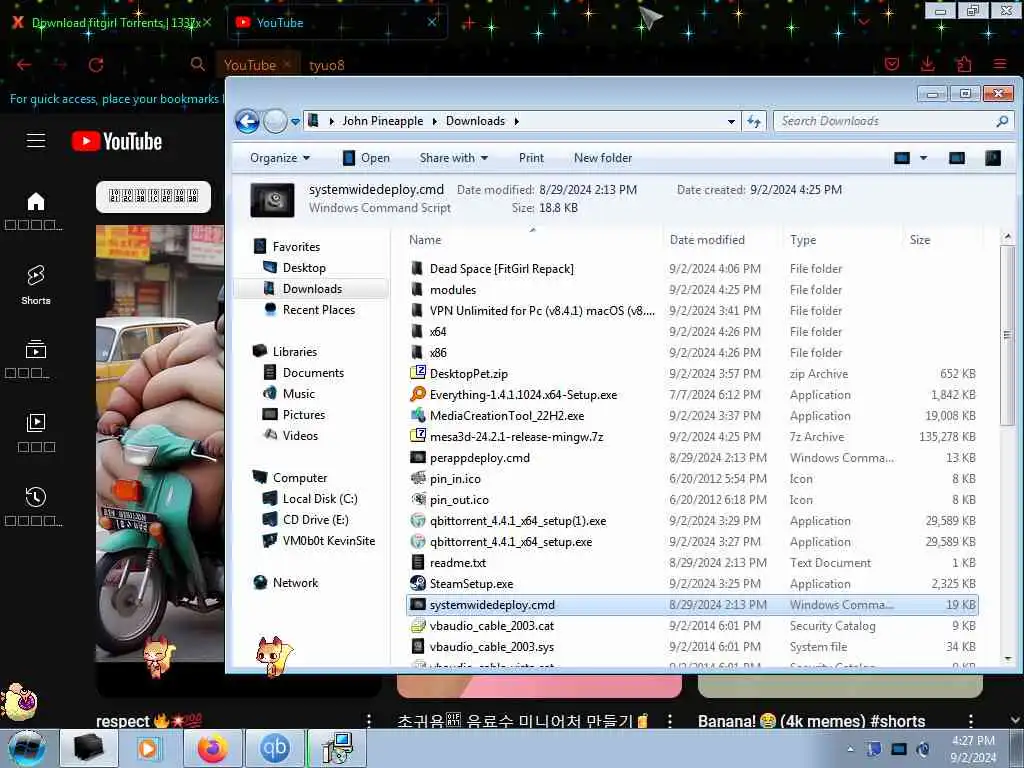Open Organize menu
This screenshot has height=768, width=1024.
[280, 158]
